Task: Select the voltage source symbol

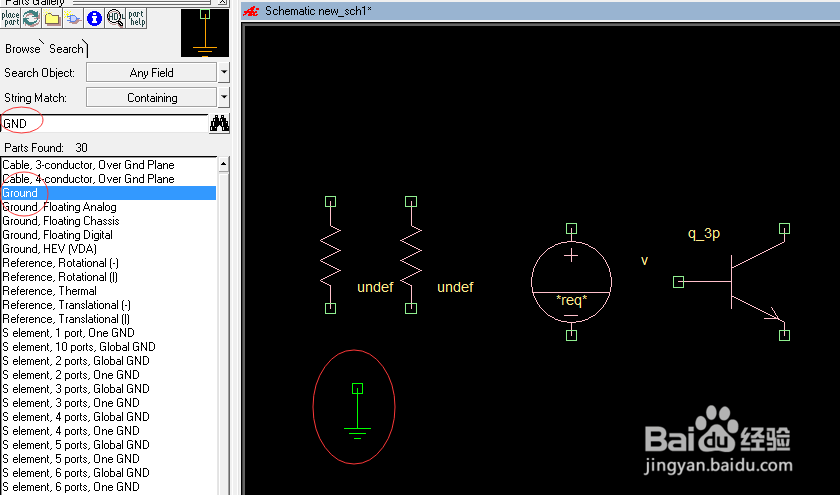Action: [x=571, y=282]
